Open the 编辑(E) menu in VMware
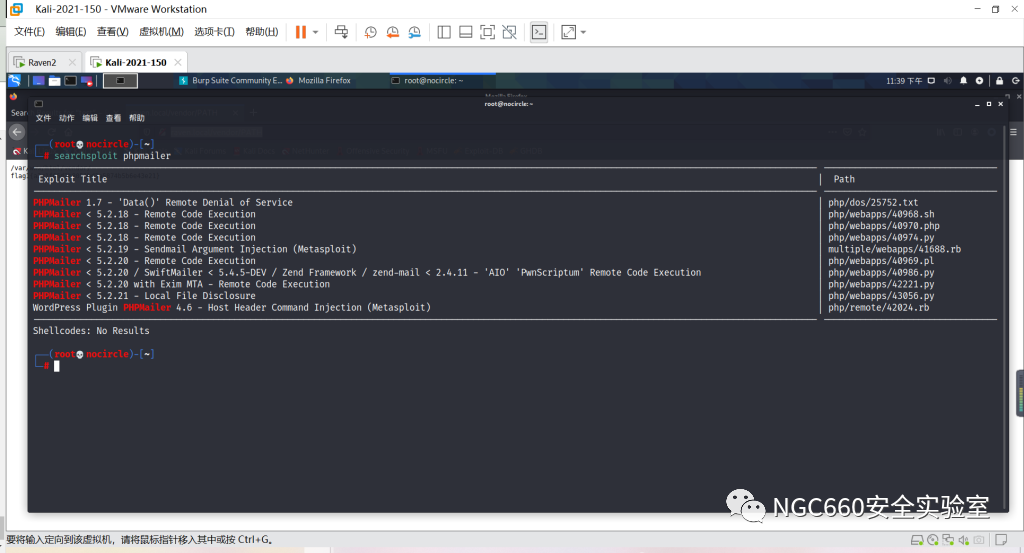 tap(71, 32)
